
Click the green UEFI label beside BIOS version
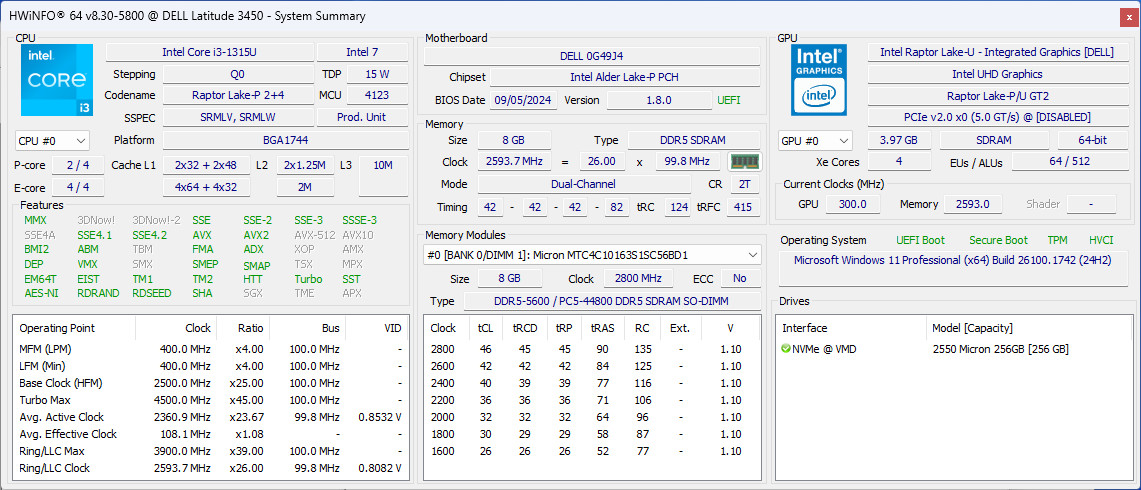tap(728, 100)
